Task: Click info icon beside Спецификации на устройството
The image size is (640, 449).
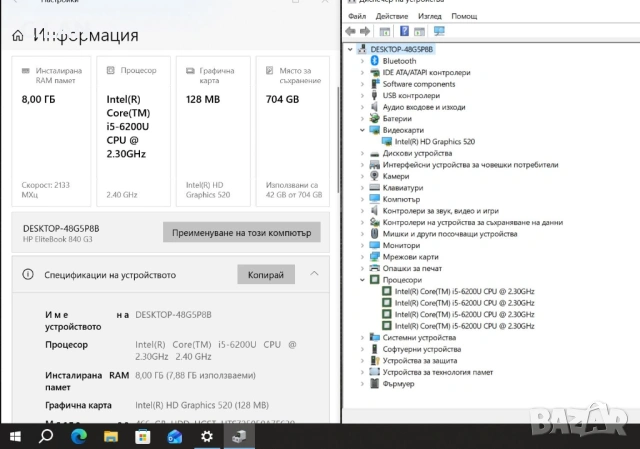Action: [28, 274]
